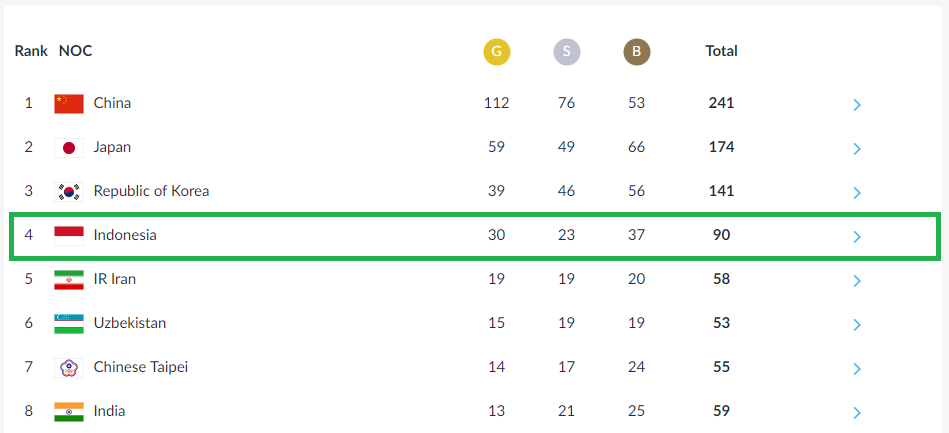Viewport: 949px width, 433px height.
Task: Click the silver medal S icon
Action: coord(566,52)
